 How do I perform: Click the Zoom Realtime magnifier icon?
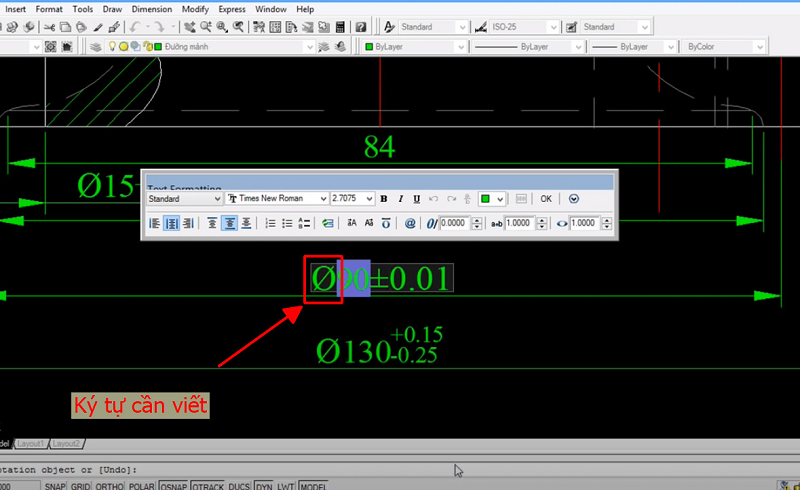pyautogui.click(x=206, y=27)
